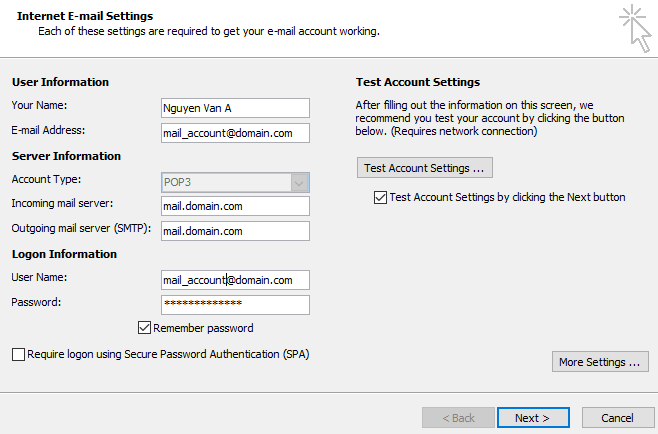Cancel the e-mail account setup
Viewport: 658px width, 434px height.
(x=618, y=418)
